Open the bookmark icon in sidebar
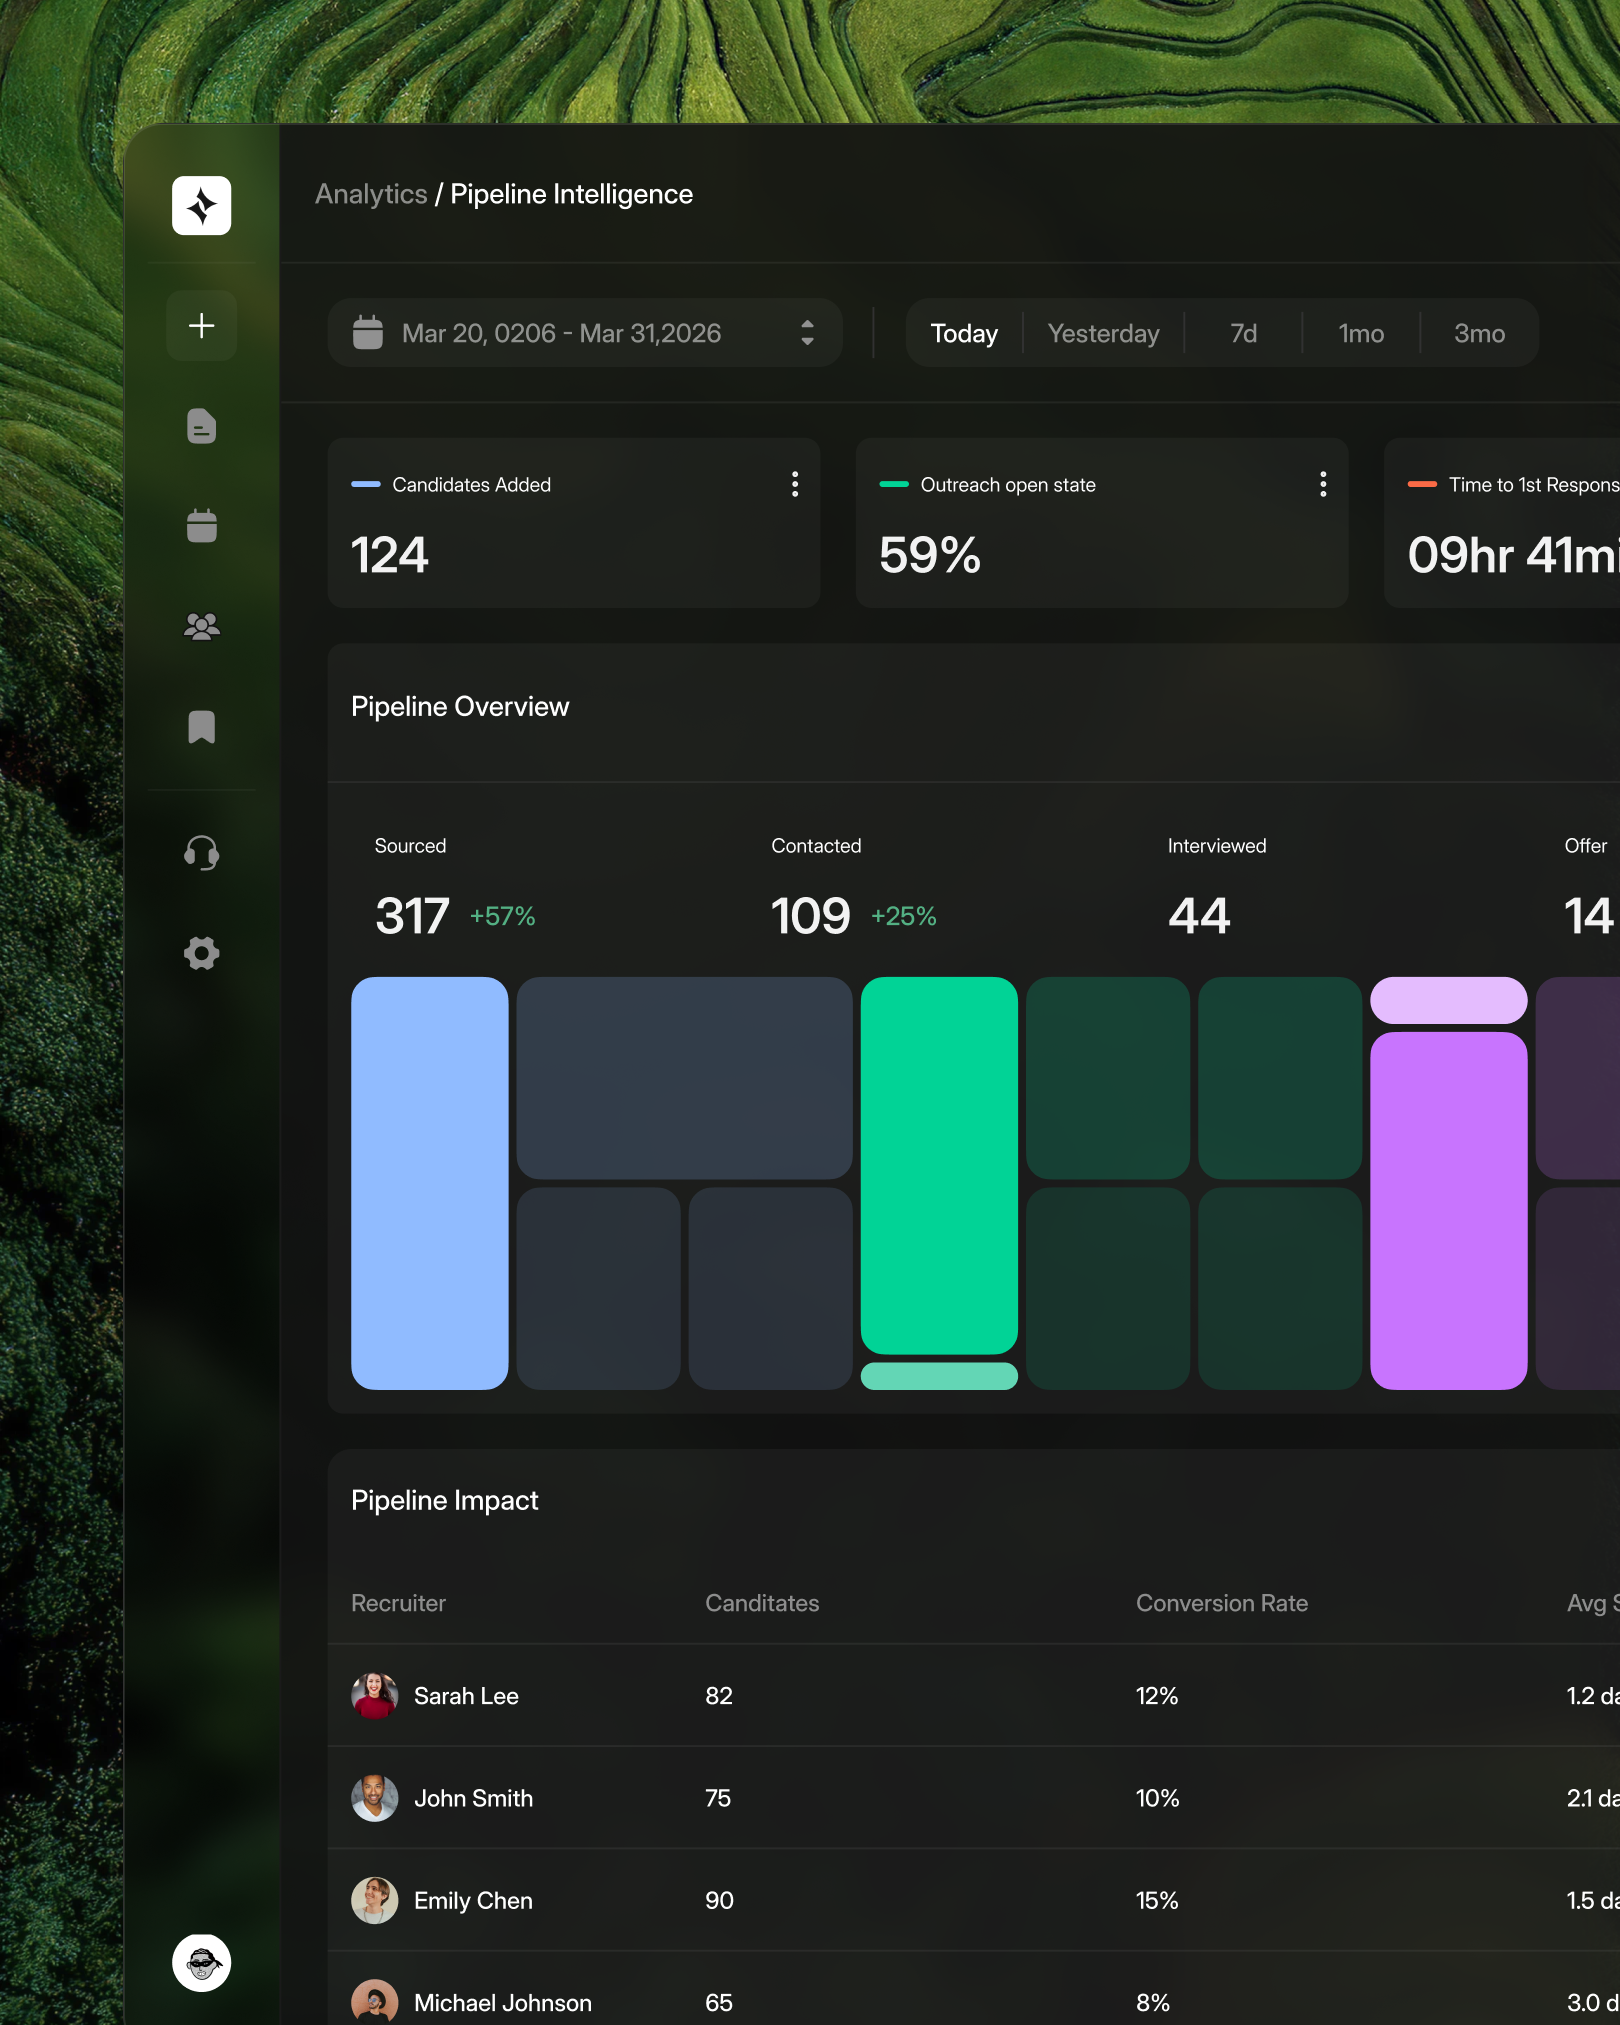Image resolution: width=1620 pixels, height=2025 pixels. (x=201, y=727)
